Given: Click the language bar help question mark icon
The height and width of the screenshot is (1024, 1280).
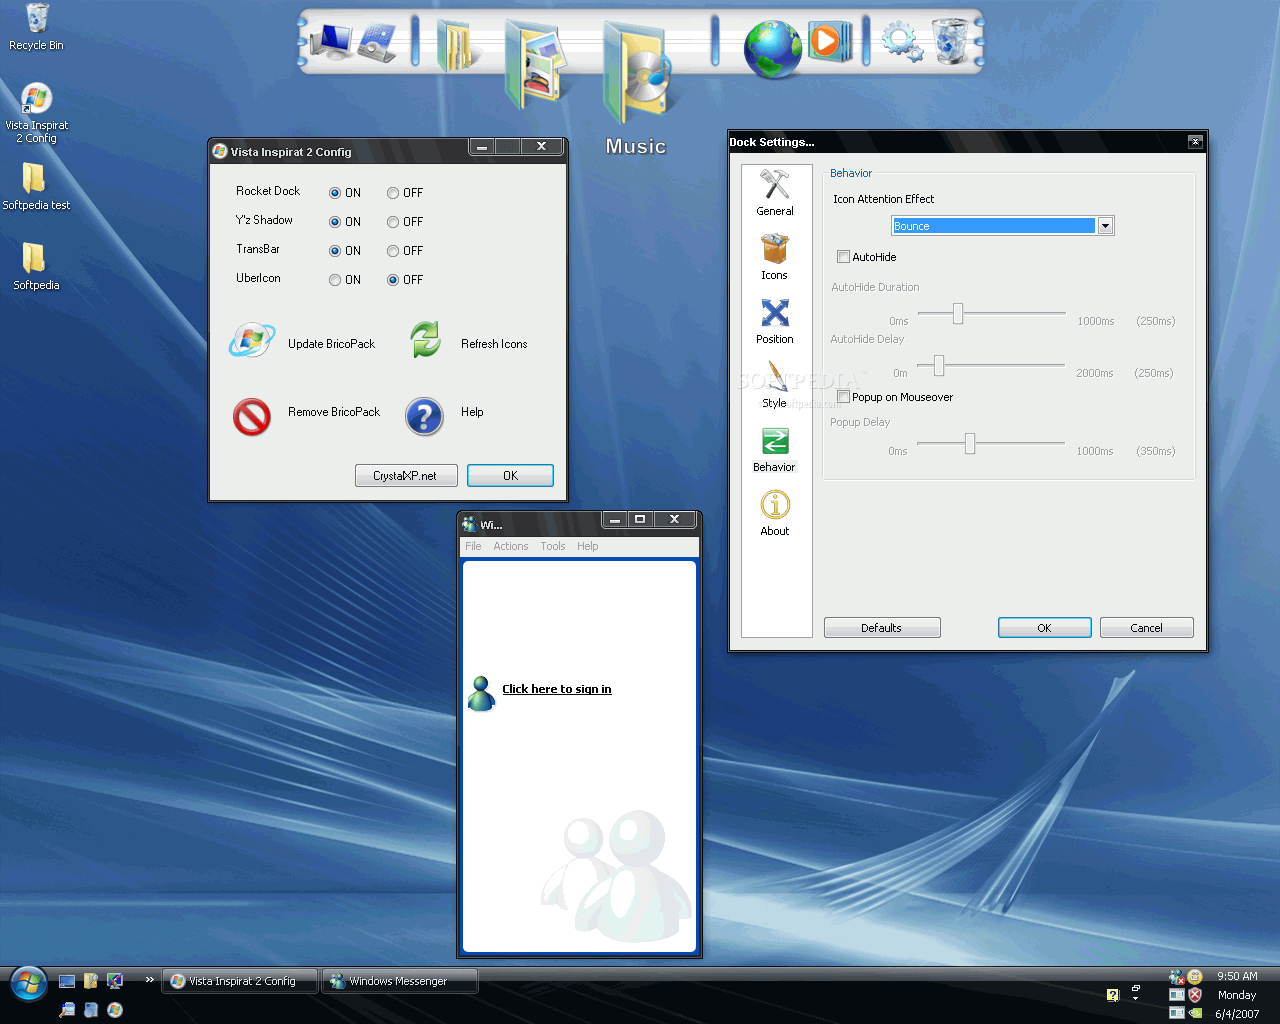Looking at the screenshot, I should point(1112,994).
